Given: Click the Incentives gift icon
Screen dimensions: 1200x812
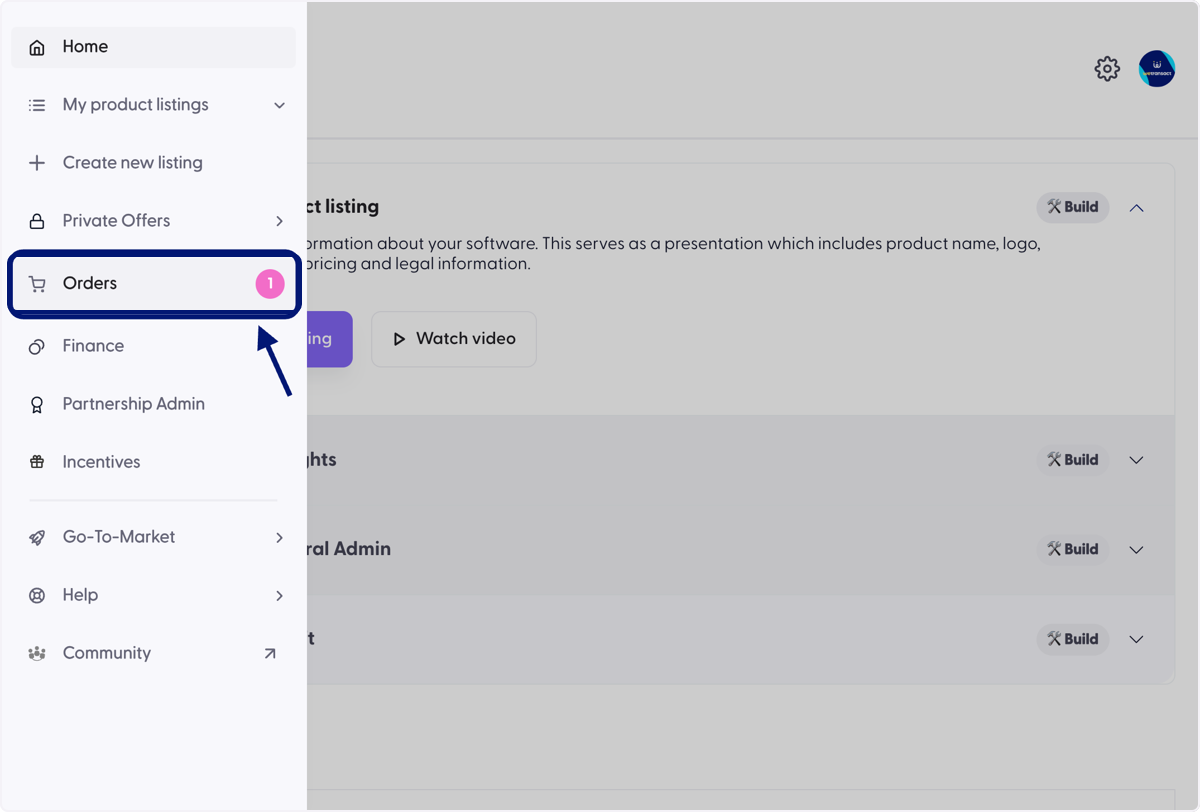Looking at the screenshot, I should click(37, 462).
